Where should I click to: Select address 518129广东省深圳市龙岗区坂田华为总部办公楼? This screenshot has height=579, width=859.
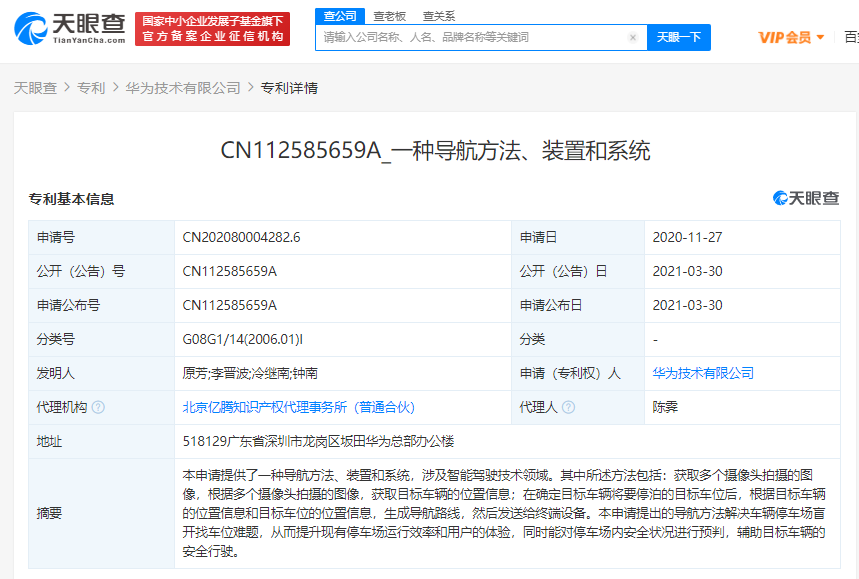click(x=318, y=441)
